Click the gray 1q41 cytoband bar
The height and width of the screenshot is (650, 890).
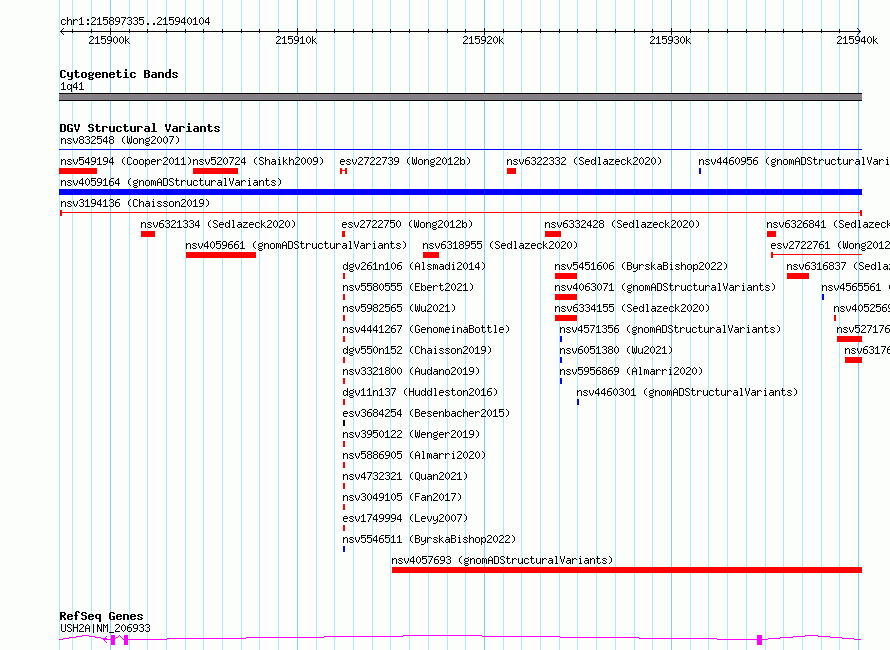click(x=460, y=97)
